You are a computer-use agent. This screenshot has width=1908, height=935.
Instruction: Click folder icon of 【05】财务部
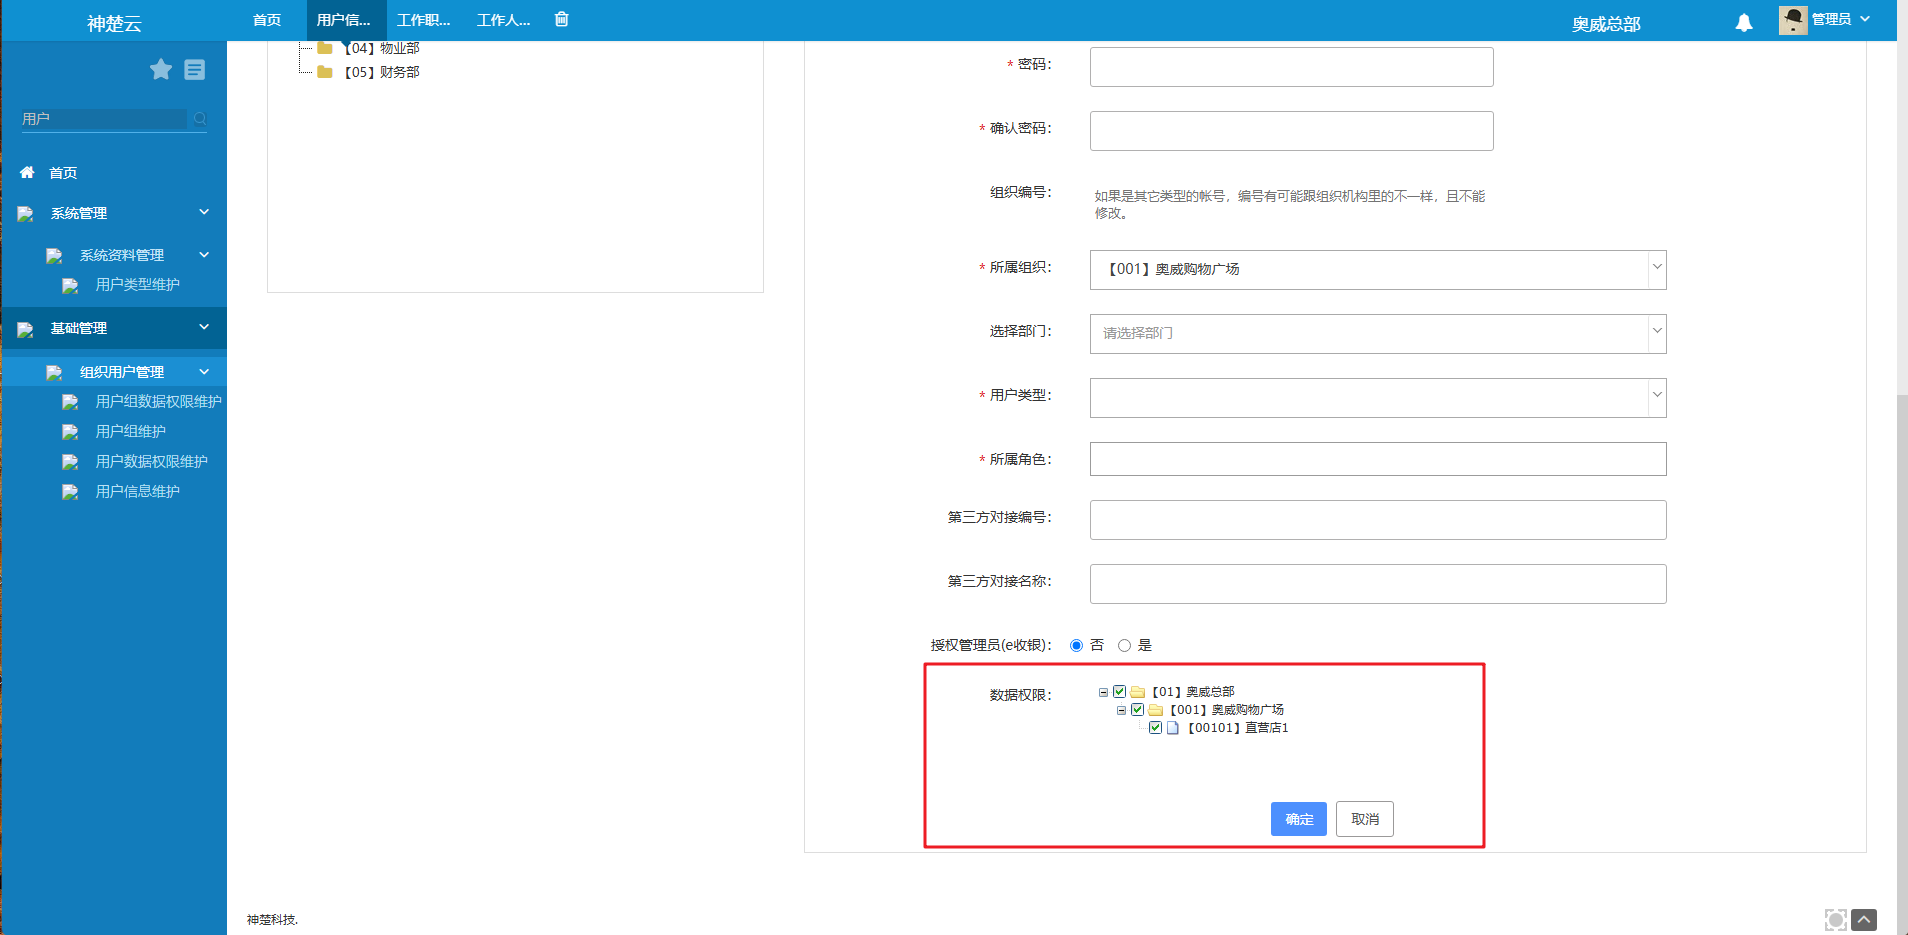pyautogui.click(x=325, y=72)
